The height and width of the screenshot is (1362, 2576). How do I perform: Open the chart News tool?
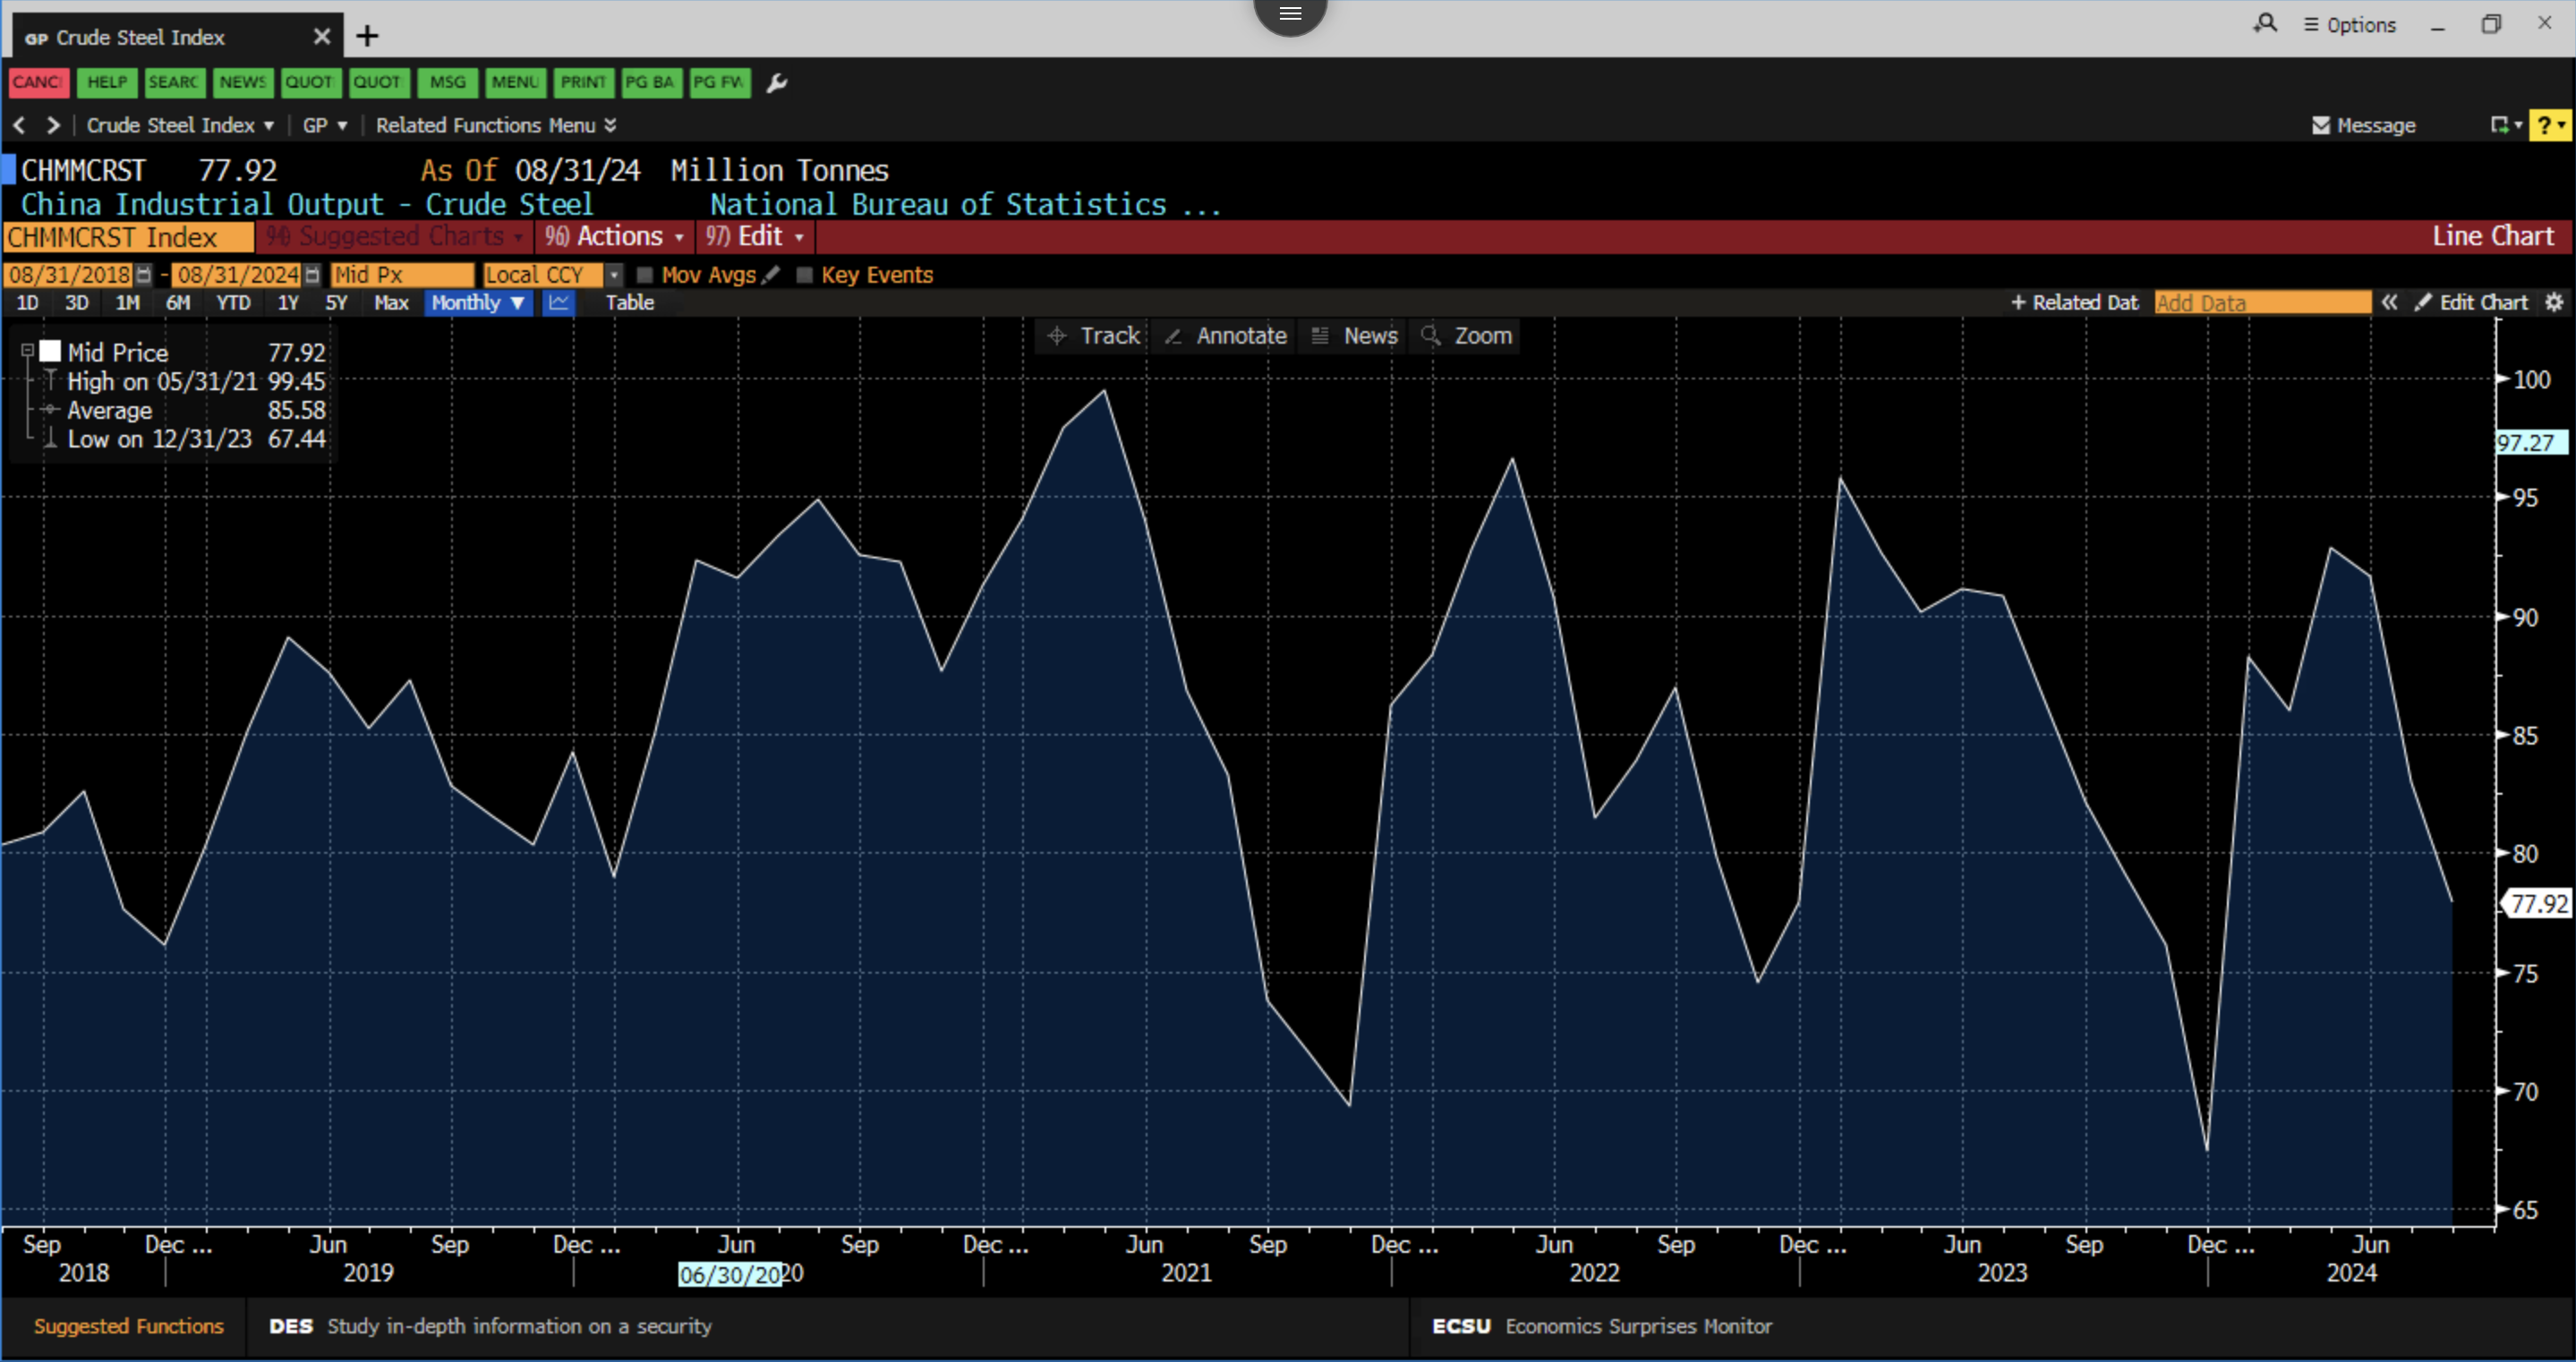pos(1354,336)
